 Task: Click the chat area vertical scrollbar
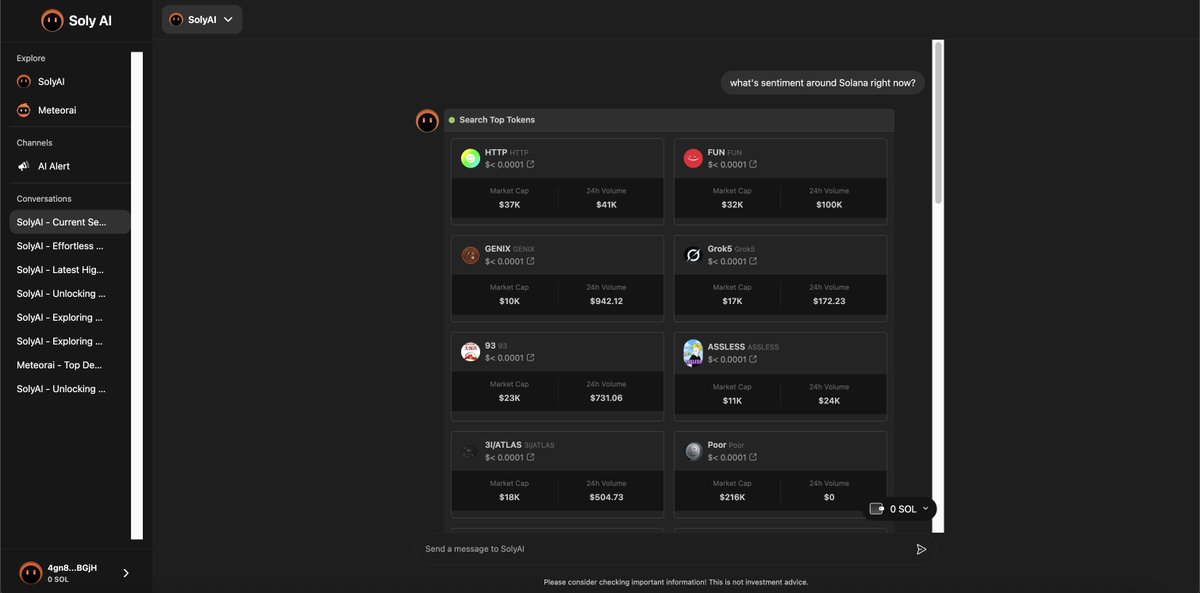tap(938, 123)
